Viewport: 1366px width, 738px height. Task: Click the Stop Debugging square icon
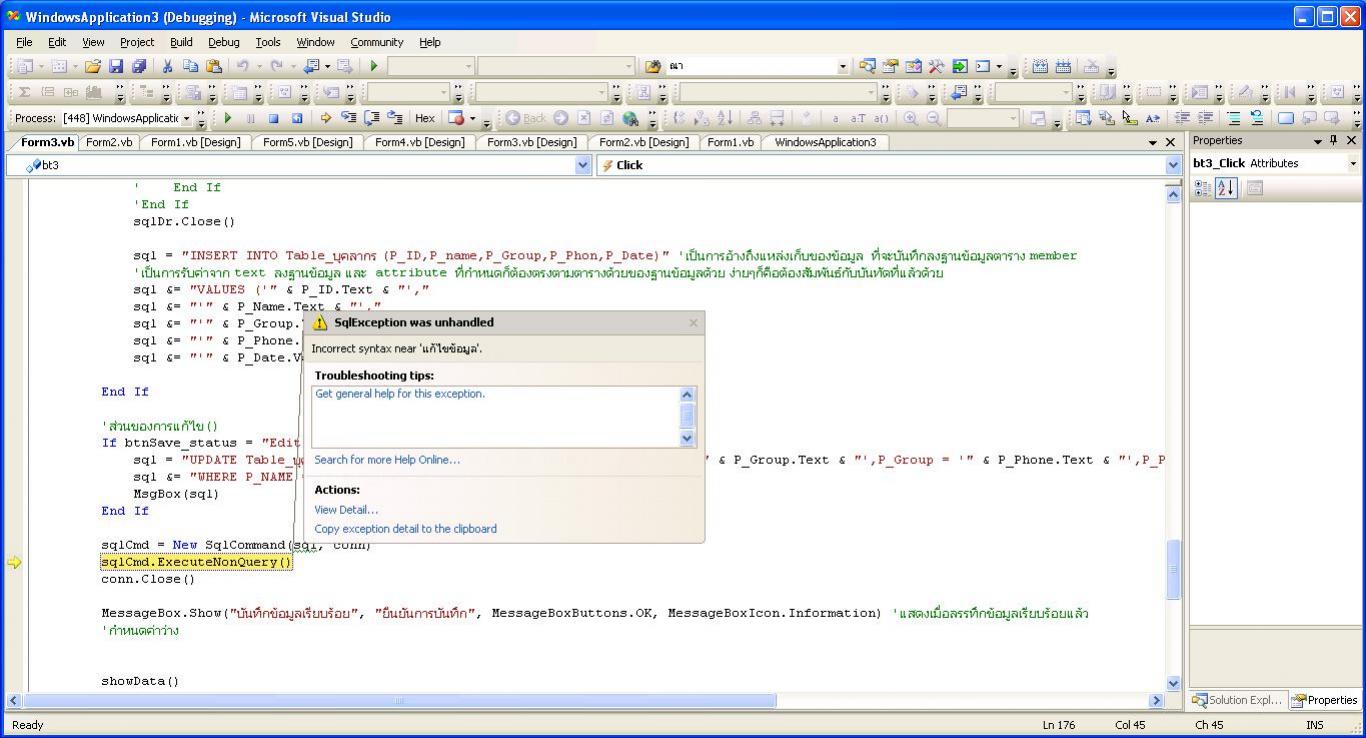tap(273, 118)
